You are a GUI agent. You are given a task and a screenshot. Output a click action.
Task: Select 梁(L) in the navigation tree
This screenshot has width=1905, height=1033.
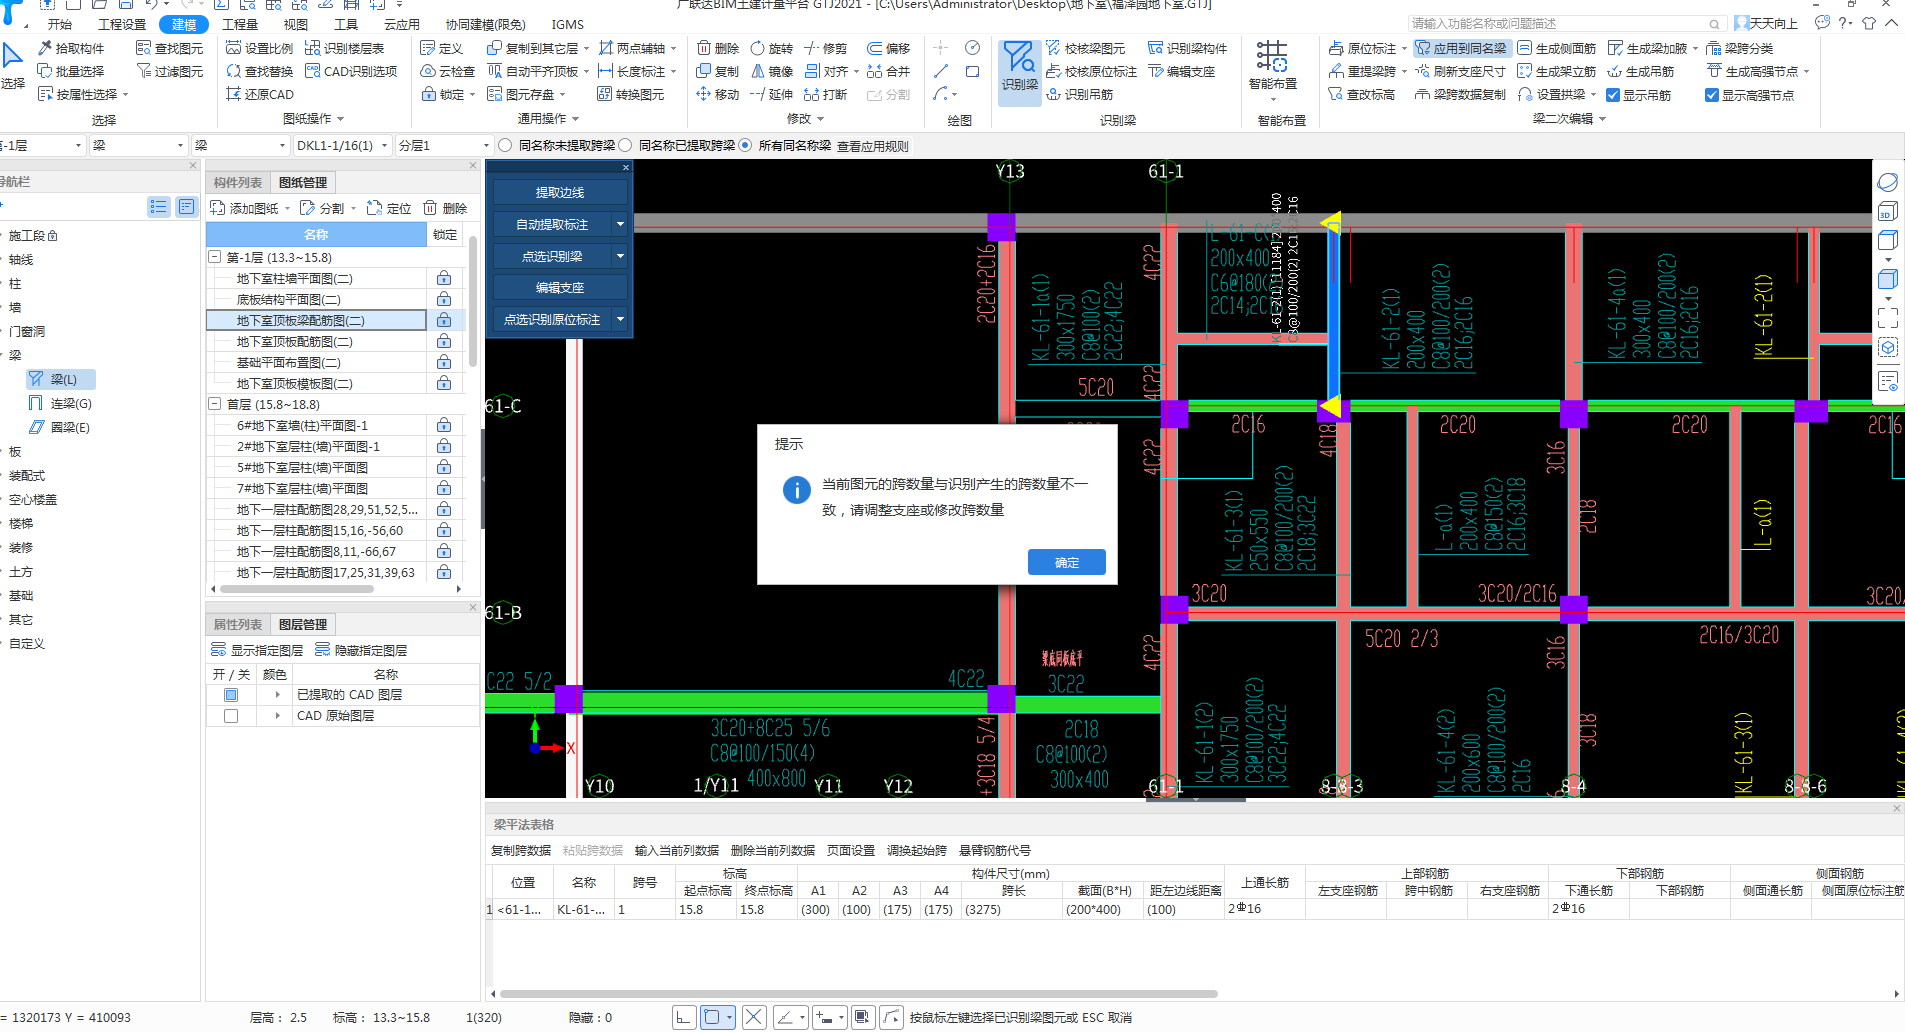pyautogui.click(x=62, y=379)
